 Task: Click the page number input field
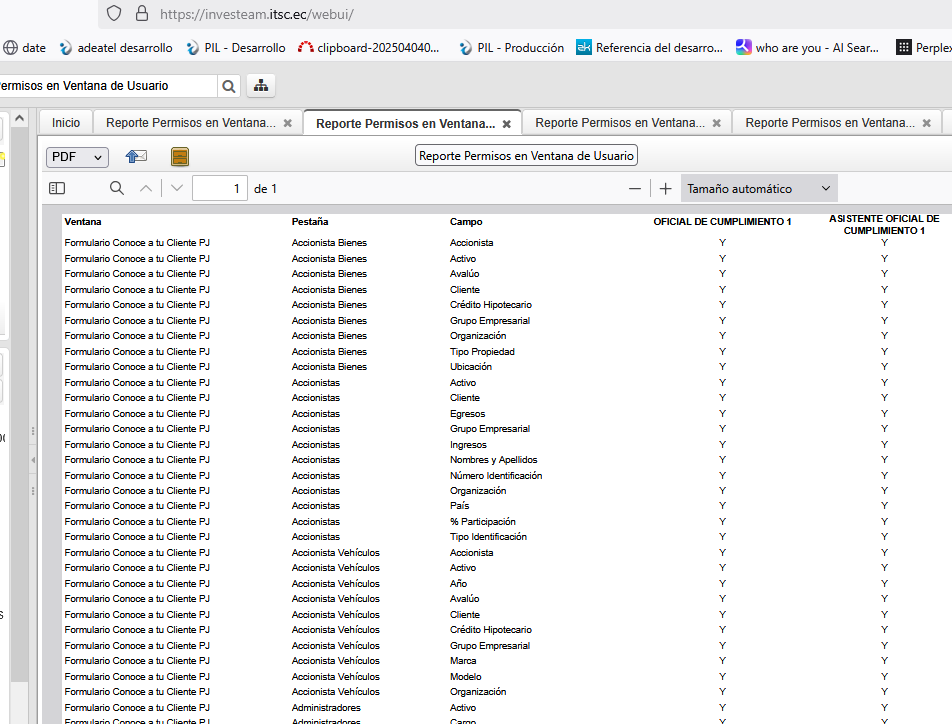coord(220,188)
